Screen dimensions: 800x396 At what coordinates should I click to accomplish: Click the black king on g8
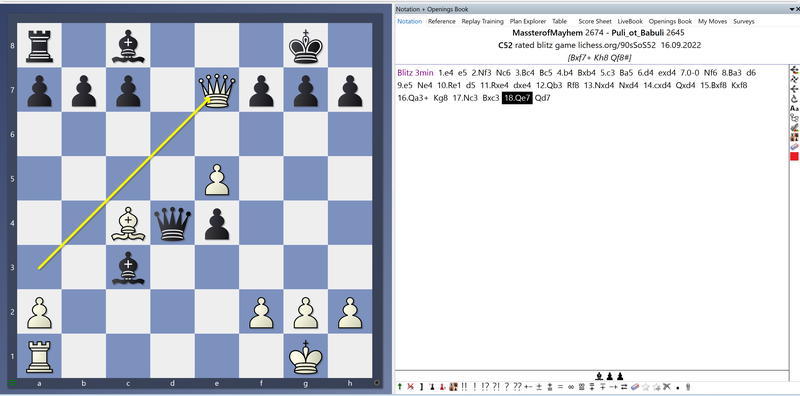click(x=306, y=45)
